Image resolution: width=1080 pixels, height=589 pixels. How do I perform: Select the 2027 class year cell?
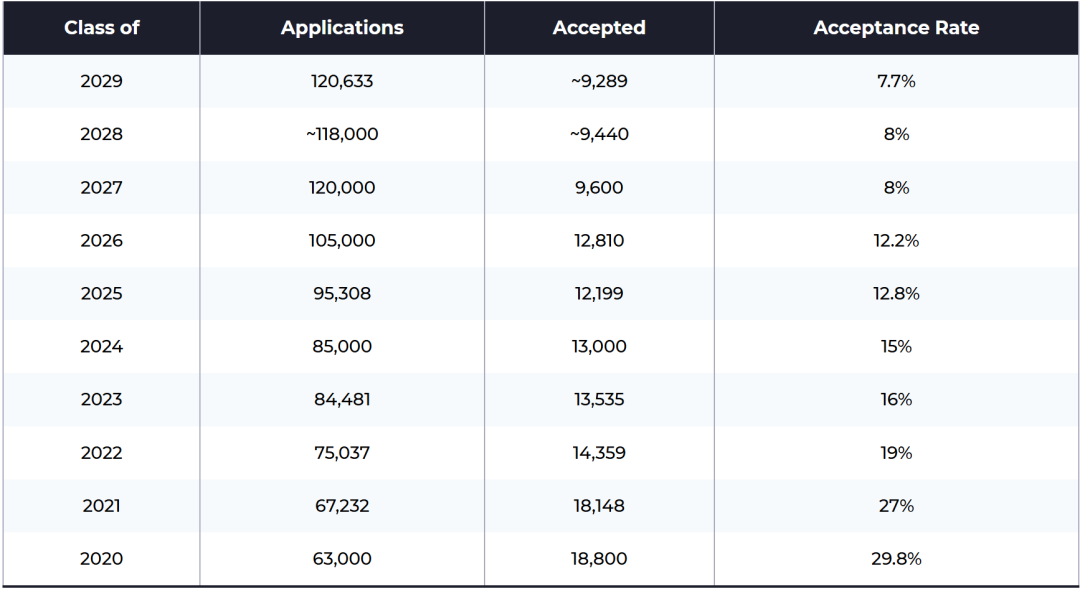click(x=101, y=187)
